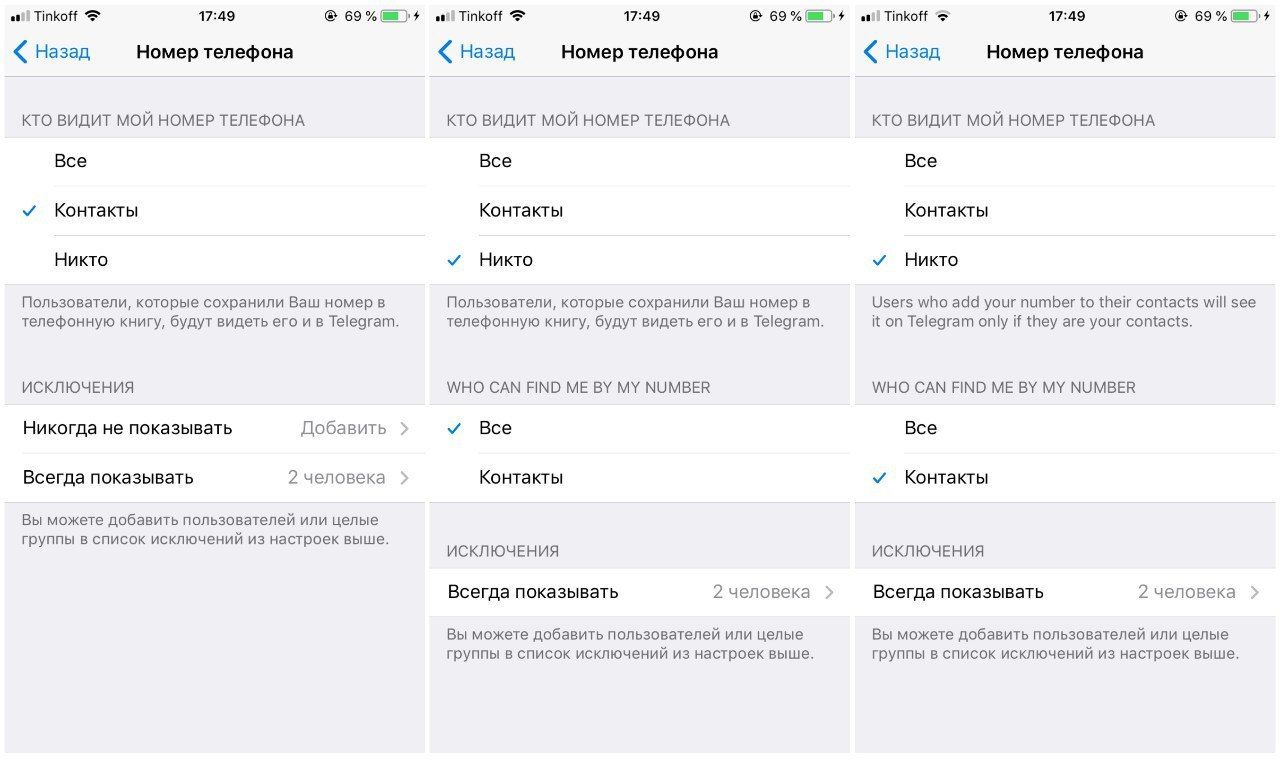Open Никогда не показывать exceptions list

(x=215, y=428)
